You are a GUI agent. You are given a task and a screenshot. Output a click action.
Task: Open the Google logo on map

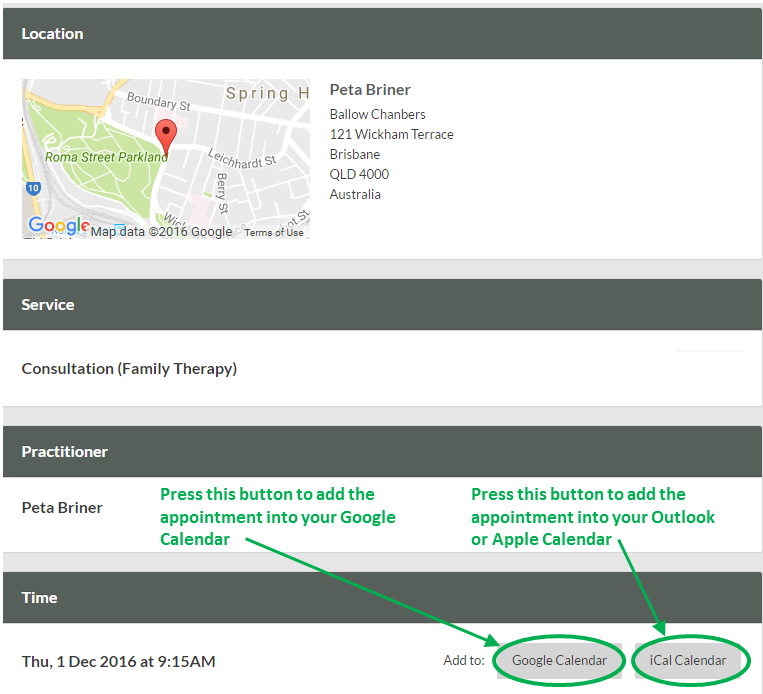pos(58,225)
